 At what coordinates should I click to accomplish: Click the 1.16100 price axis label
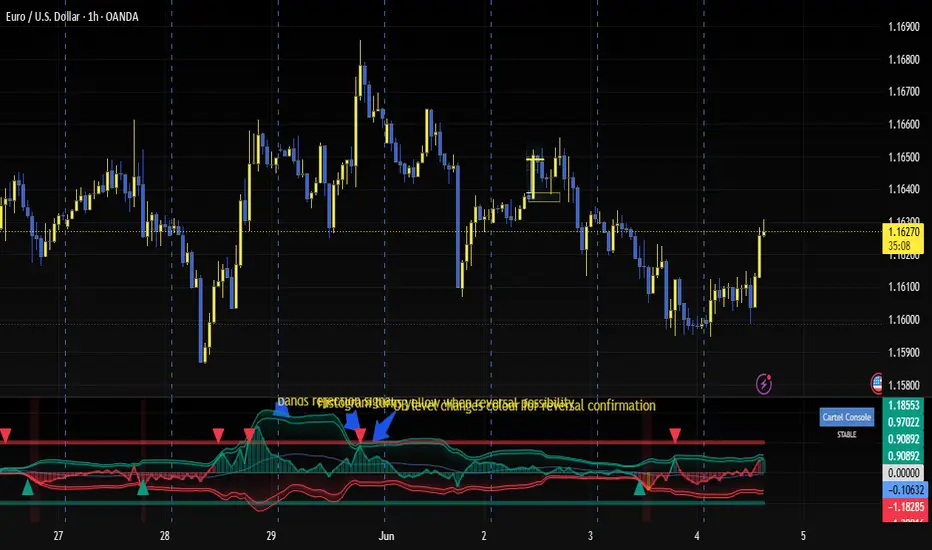(x=903, y=287)
